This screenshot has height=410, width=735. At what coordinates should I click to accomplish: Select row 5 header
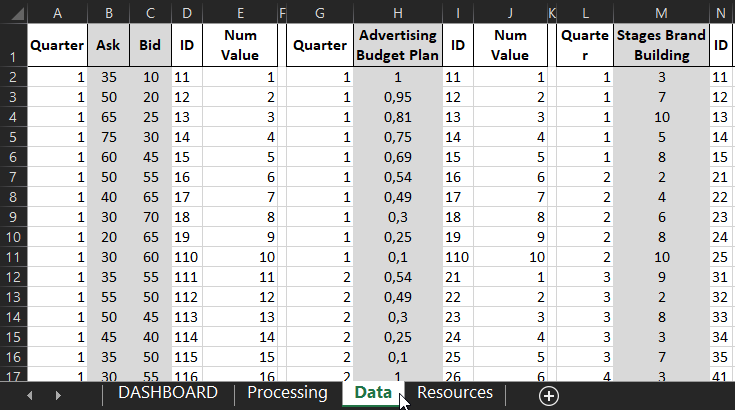(13, 136)
